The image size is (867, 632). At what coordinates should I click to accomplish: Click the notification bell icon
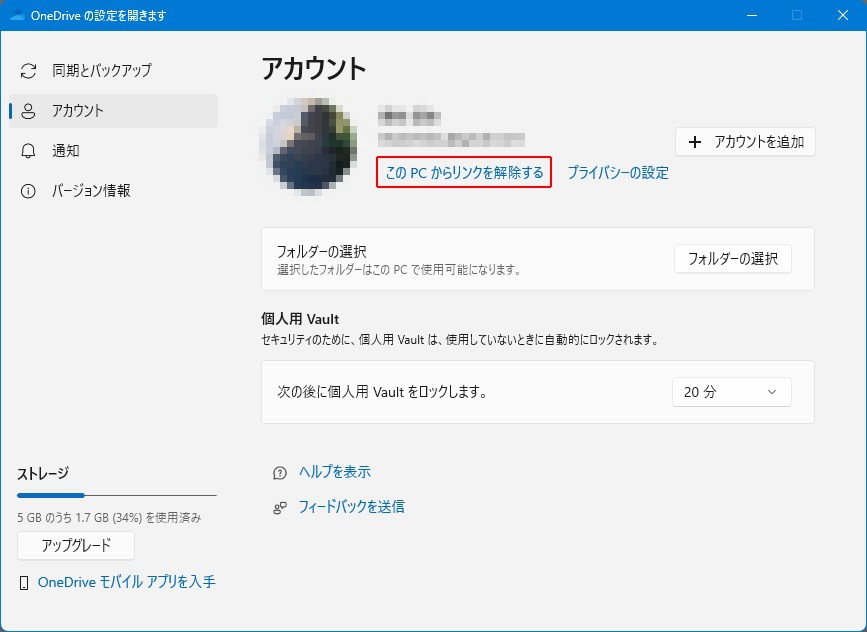click(x=28, y=151)
